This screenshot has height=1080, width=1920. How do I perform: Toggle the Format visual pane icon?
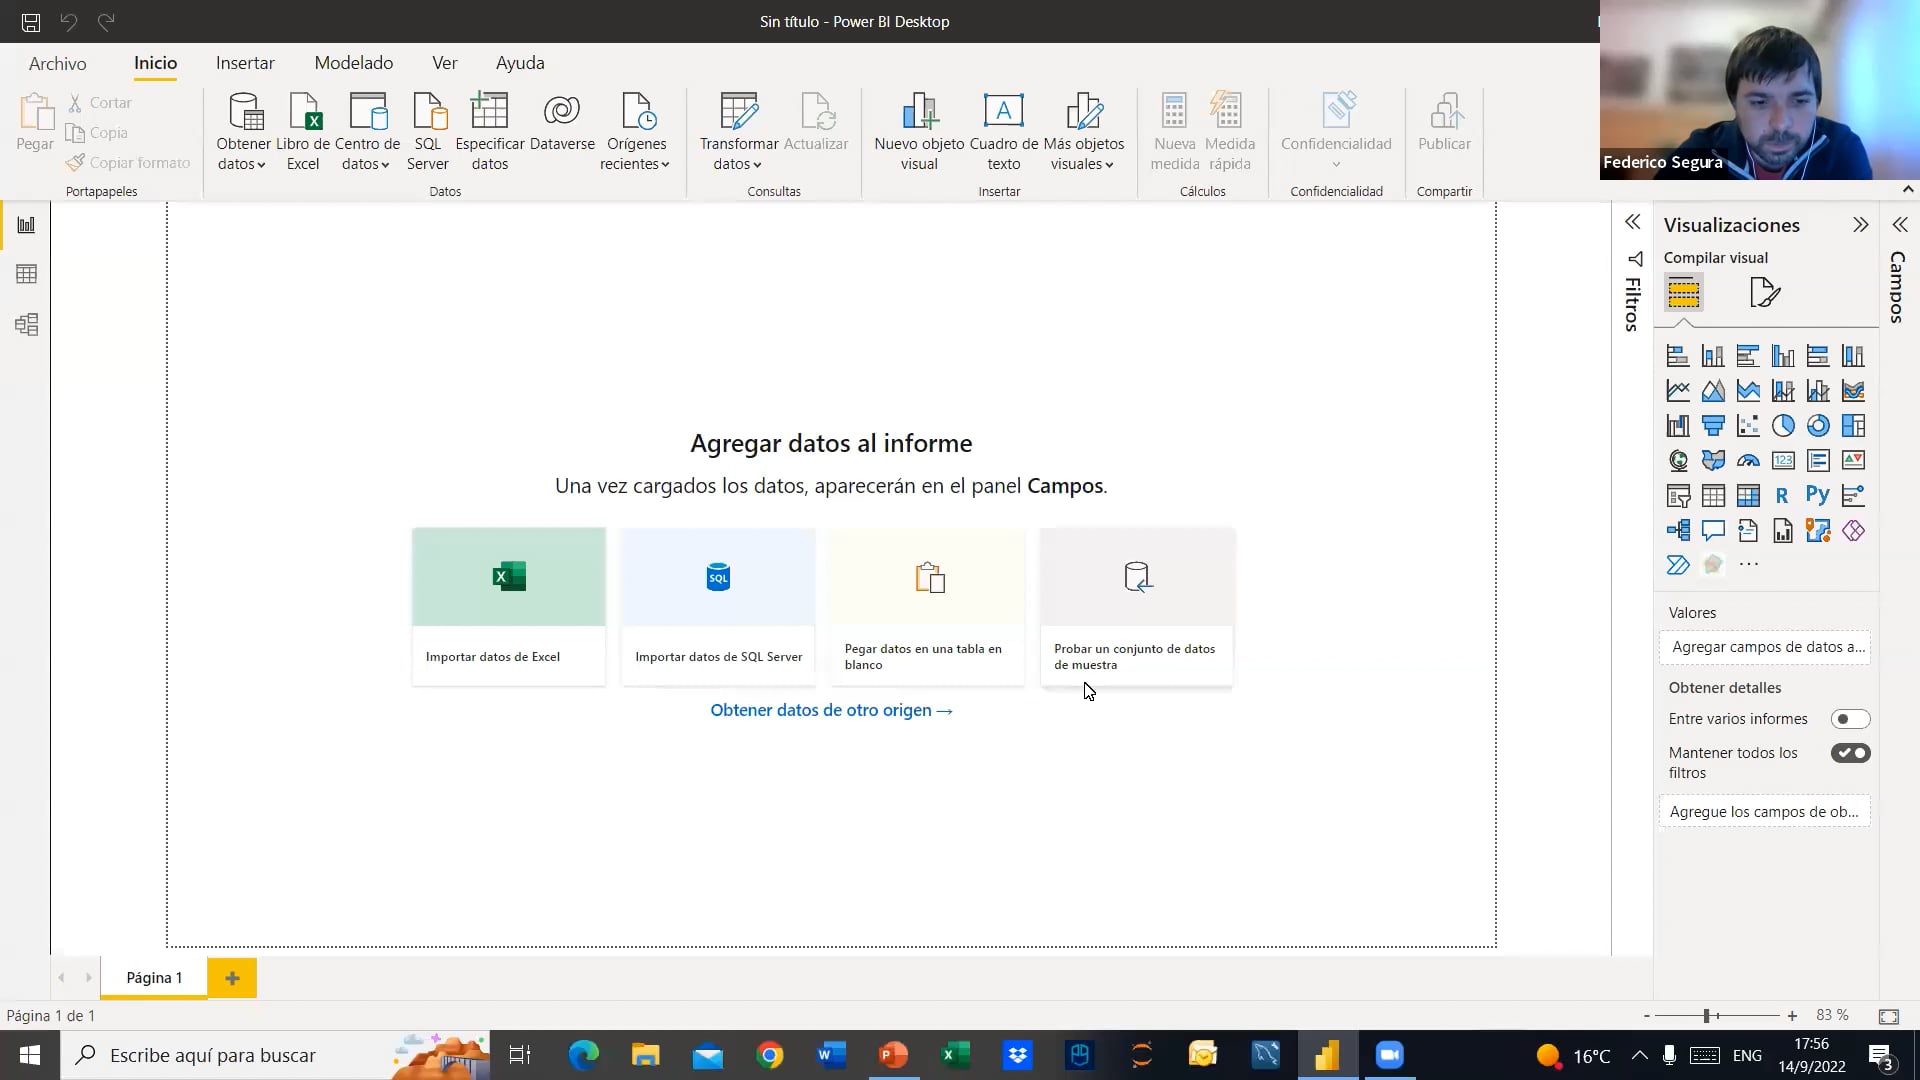pos(1765,292)
